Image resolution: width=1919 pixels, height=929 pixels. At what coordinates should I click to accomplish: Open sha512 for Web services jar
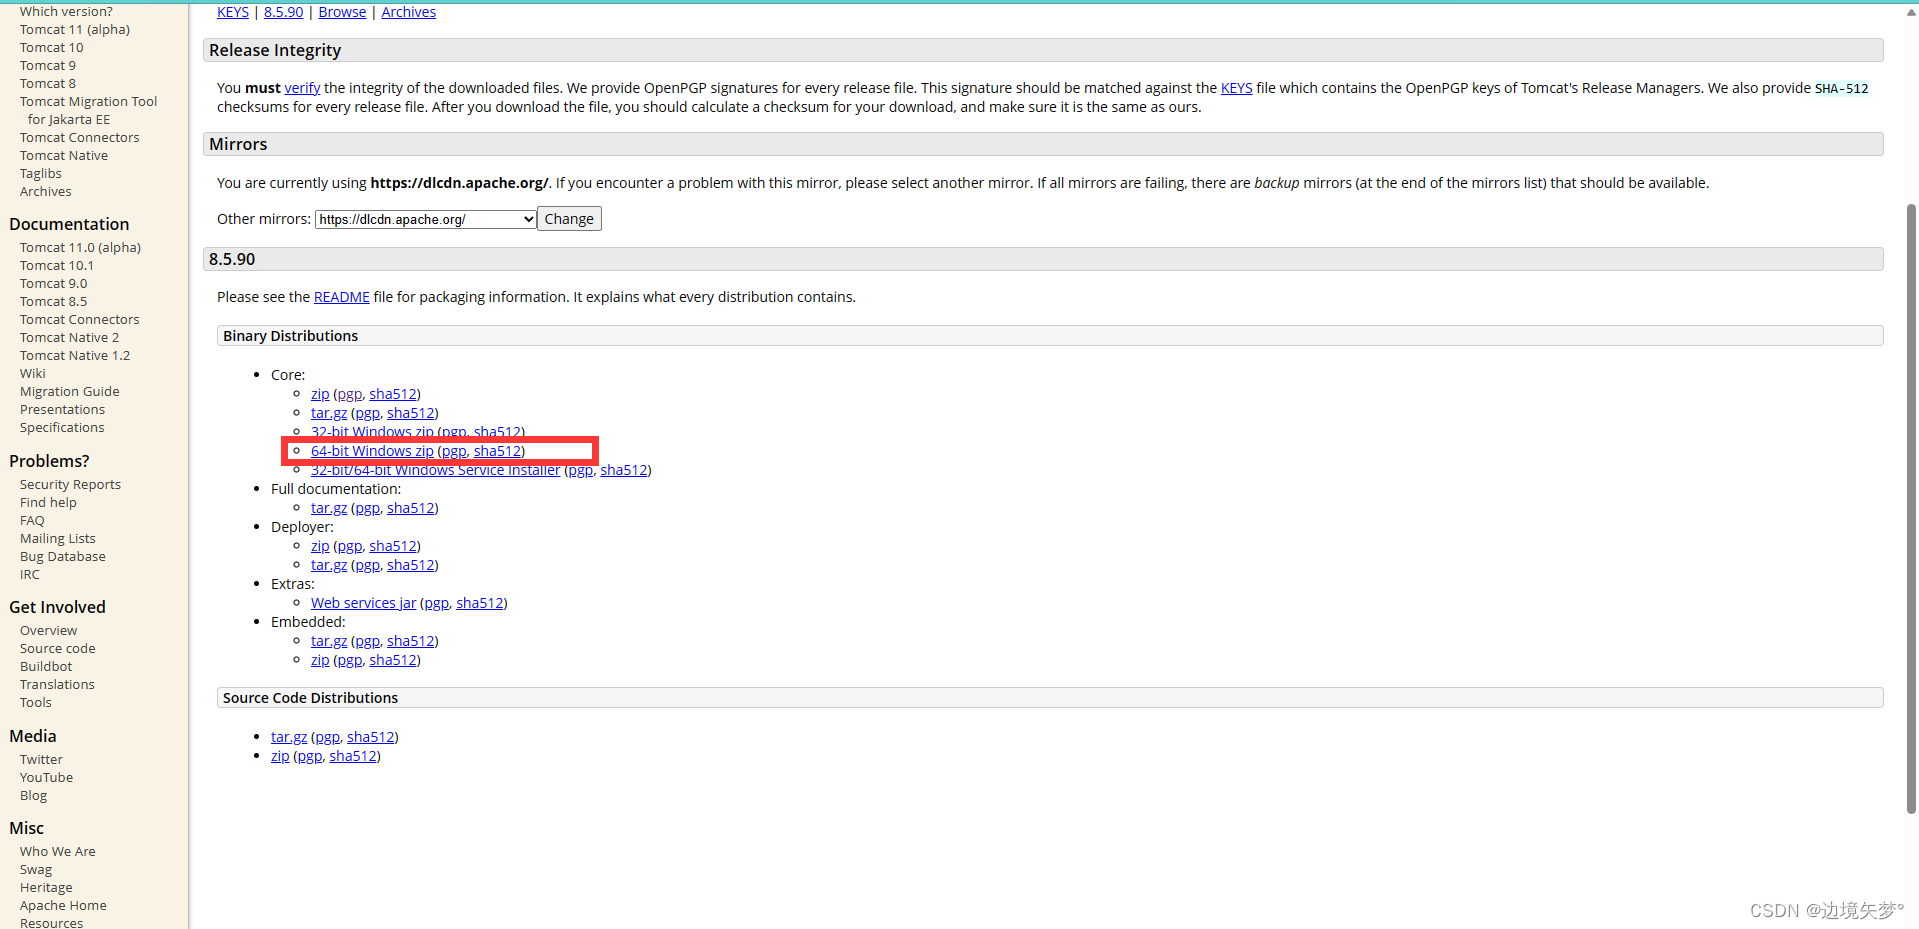click(x=480, y=603)
